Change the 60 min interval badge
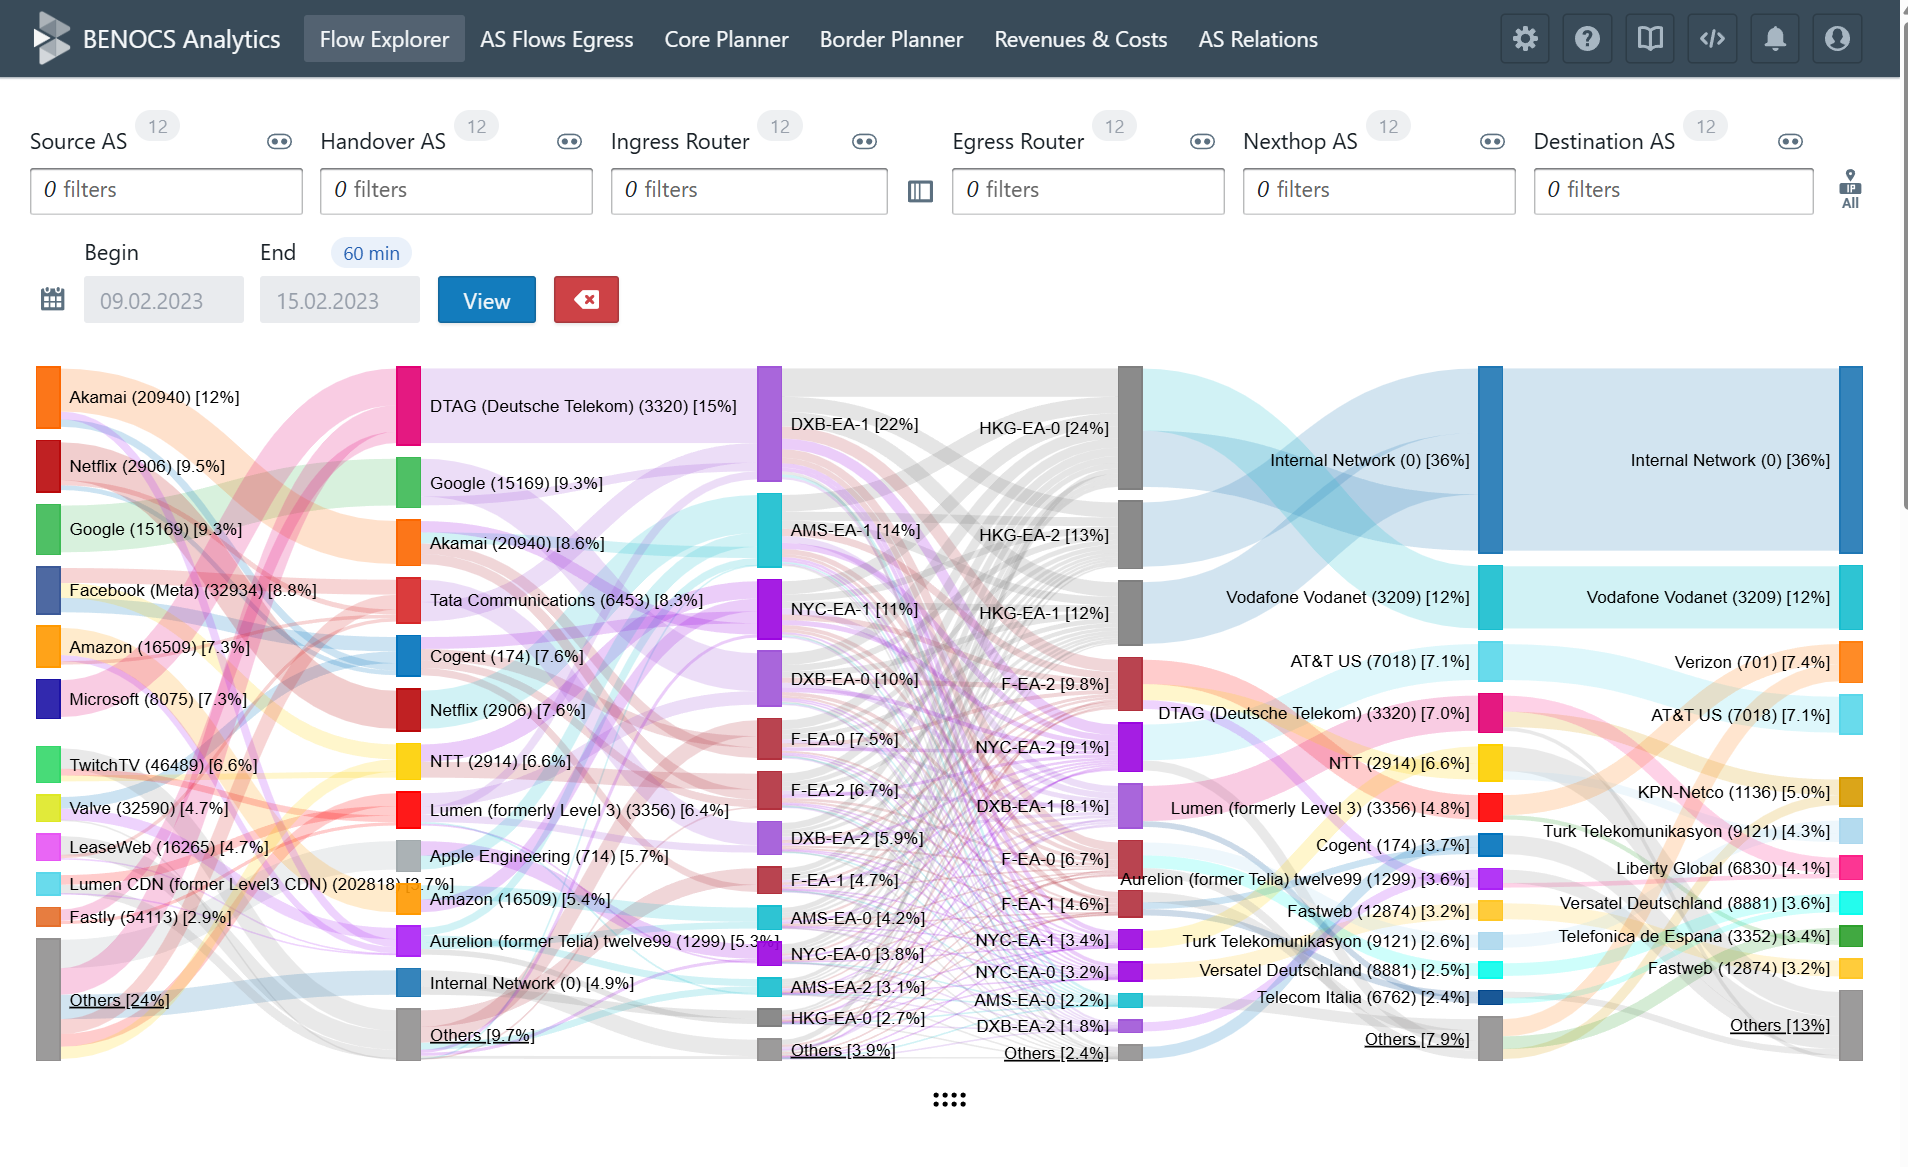The height and width of the screenshot is (1167, 1908). (x=371, y=253)
